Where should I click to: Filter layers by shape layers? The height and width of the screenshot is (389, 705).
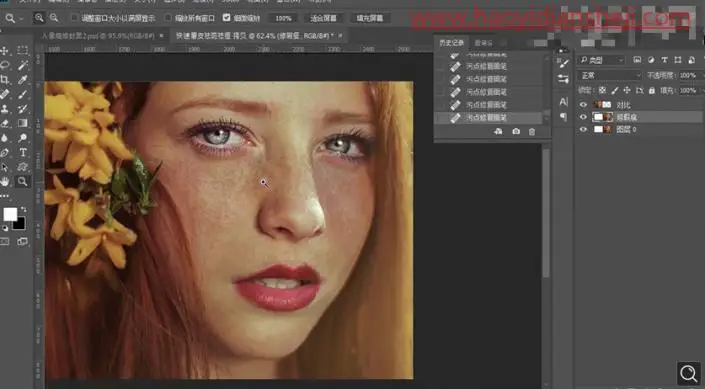pyautogui.click(x=678, y=60)
